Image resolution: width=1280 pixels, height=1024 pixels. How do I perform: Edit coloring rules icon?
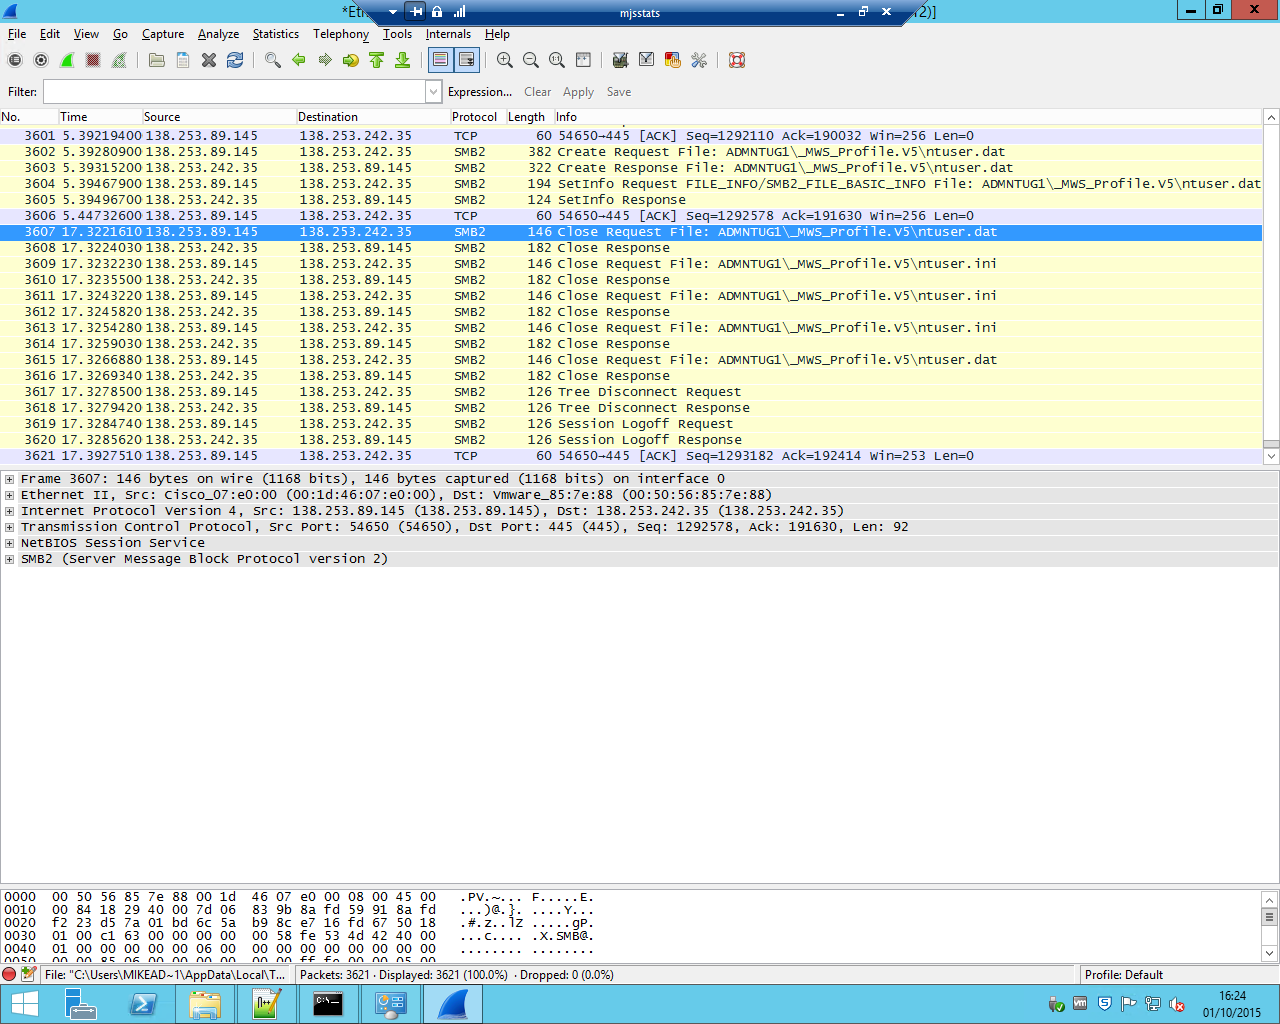tap(673, 60)
